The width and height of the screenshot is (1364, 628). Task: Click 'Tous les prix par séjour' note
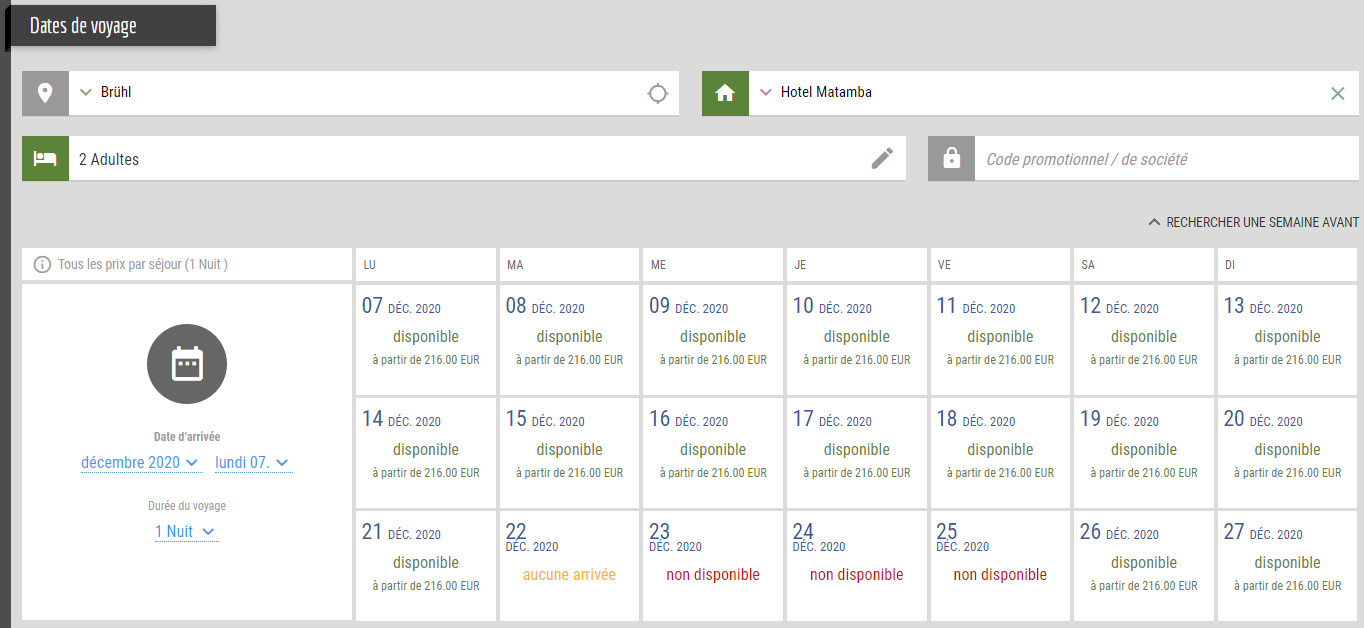(x=143, y=265)
